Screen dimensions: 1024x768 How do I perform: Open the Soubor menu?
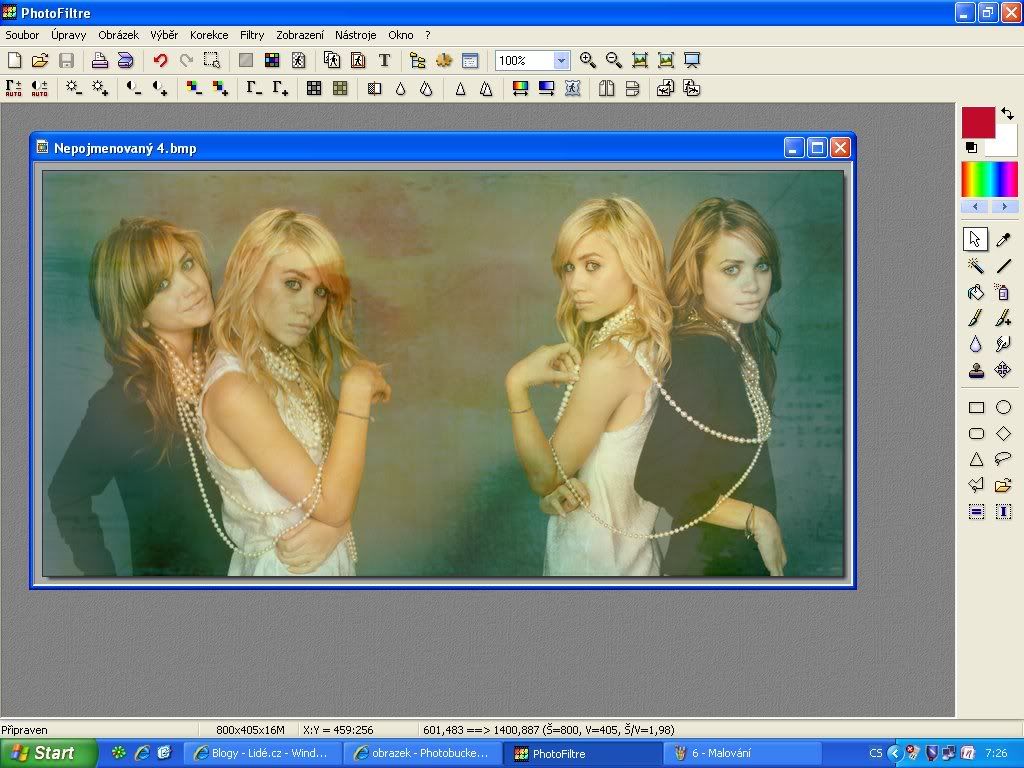22,35
